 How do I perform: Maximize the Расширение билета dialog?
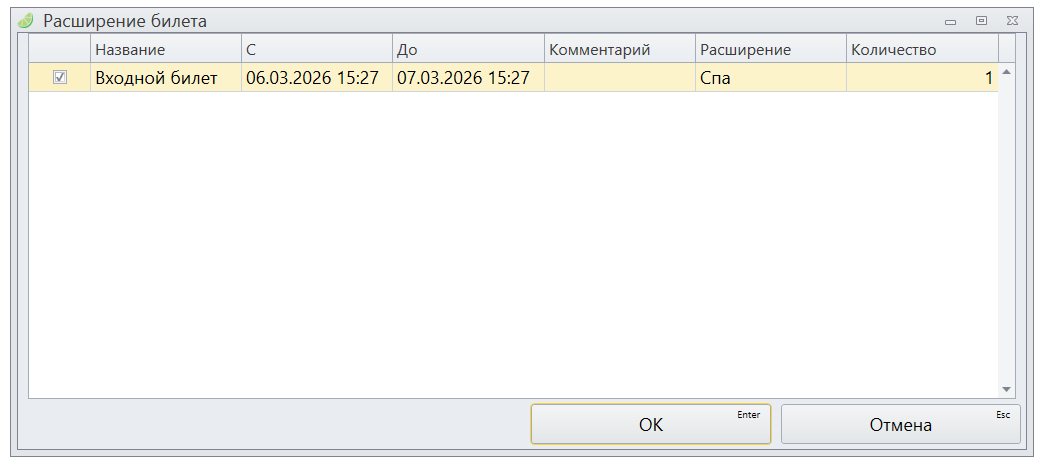pos(981,20)
